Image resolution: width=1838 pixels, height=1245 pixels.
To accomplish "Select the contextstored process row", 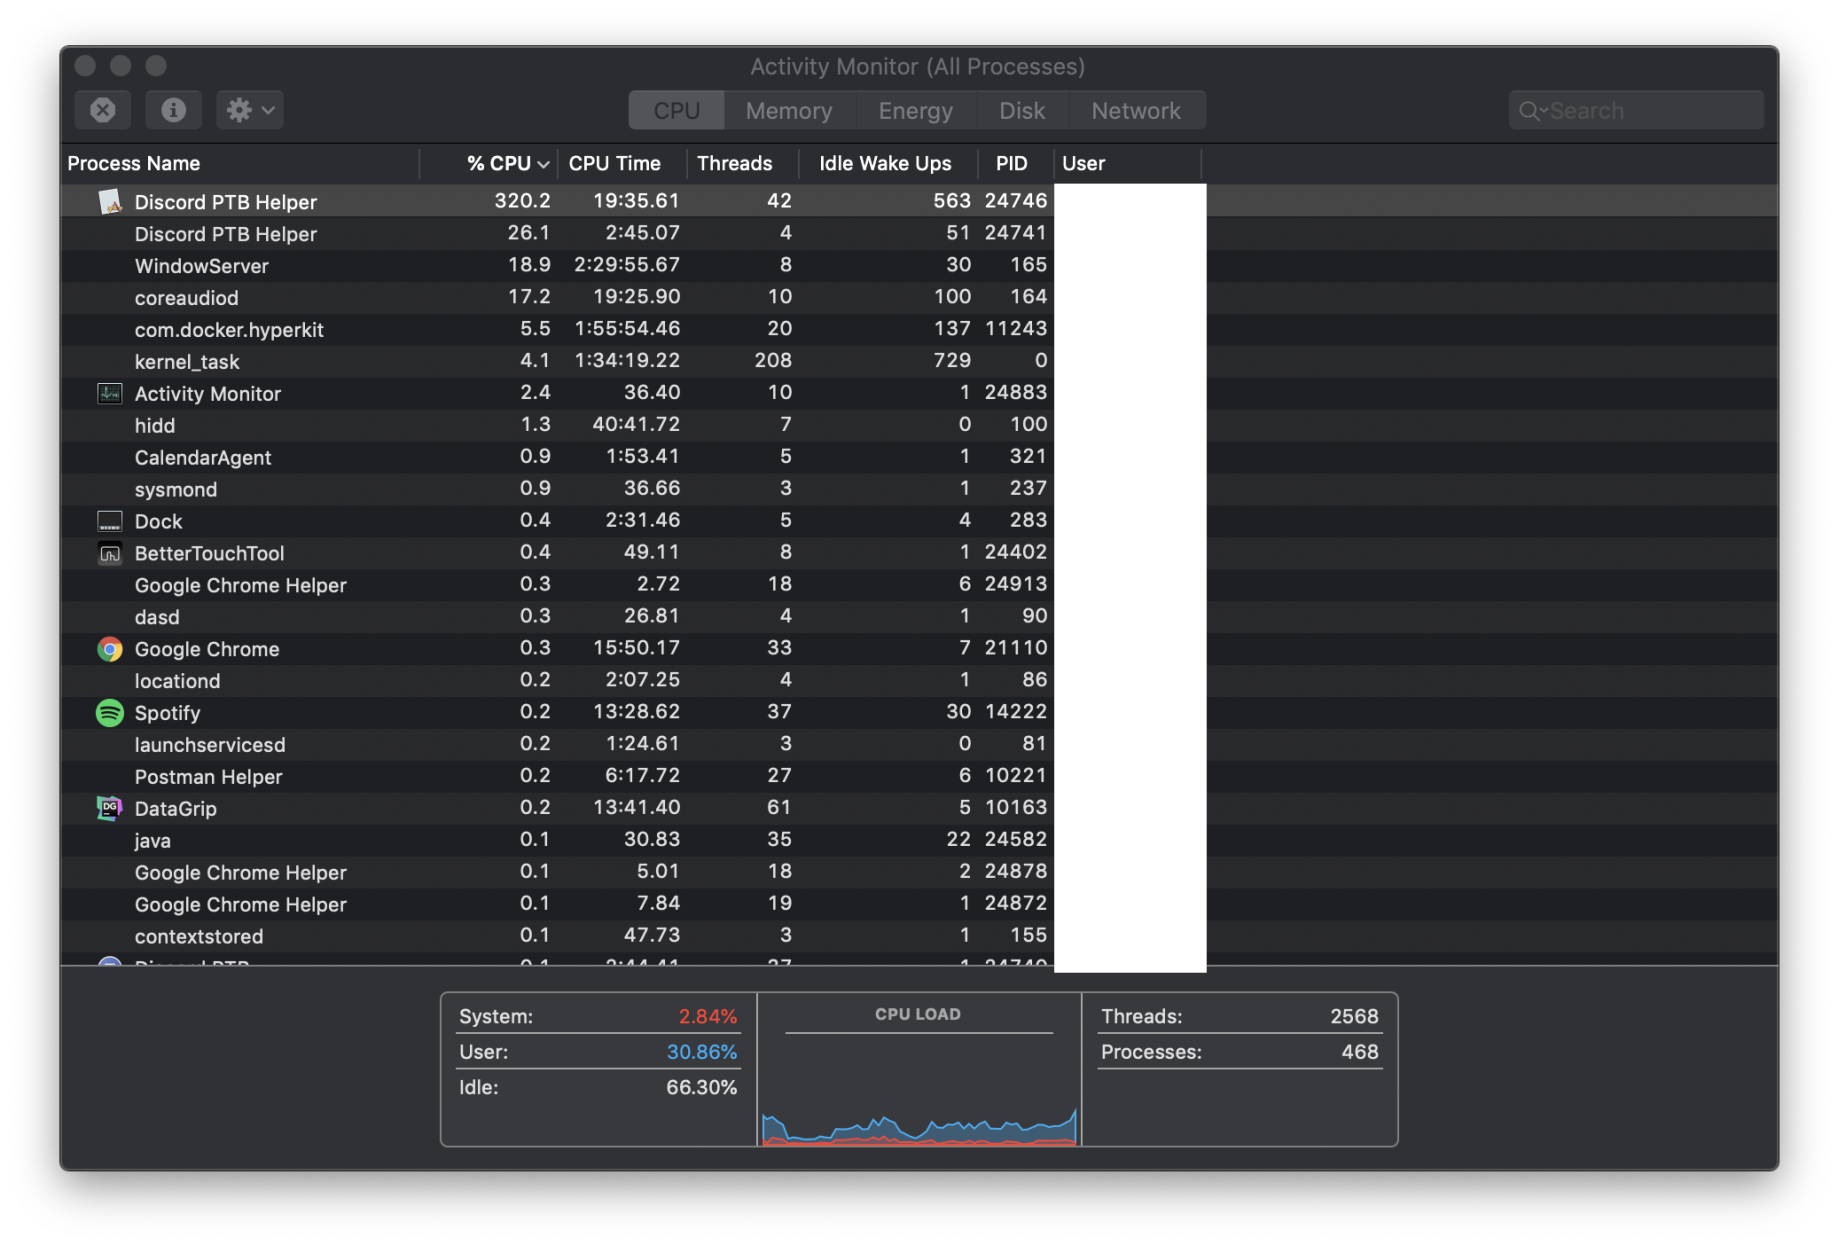I will point(919,937).
